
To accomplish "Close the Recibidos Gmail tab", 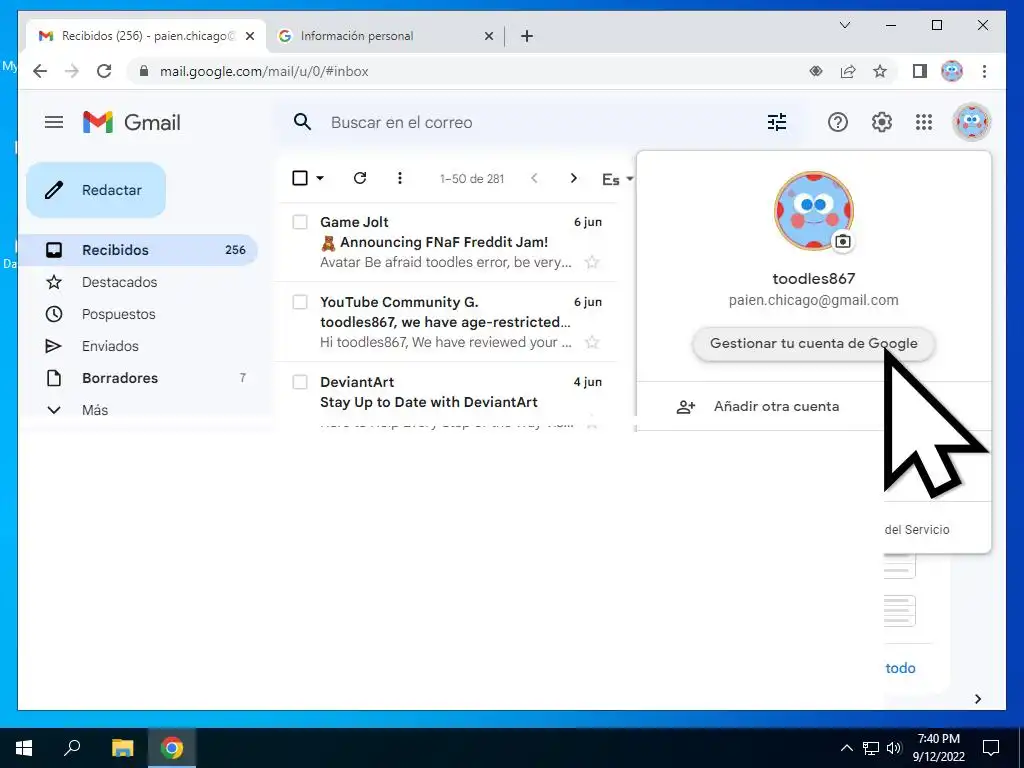I will 249,37.
